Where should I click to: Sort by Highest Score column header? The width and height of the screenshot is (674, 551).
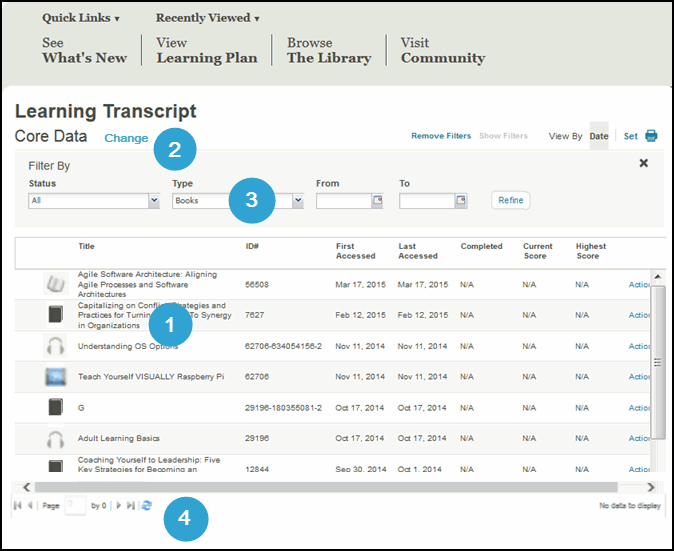(x=591, y=251)
